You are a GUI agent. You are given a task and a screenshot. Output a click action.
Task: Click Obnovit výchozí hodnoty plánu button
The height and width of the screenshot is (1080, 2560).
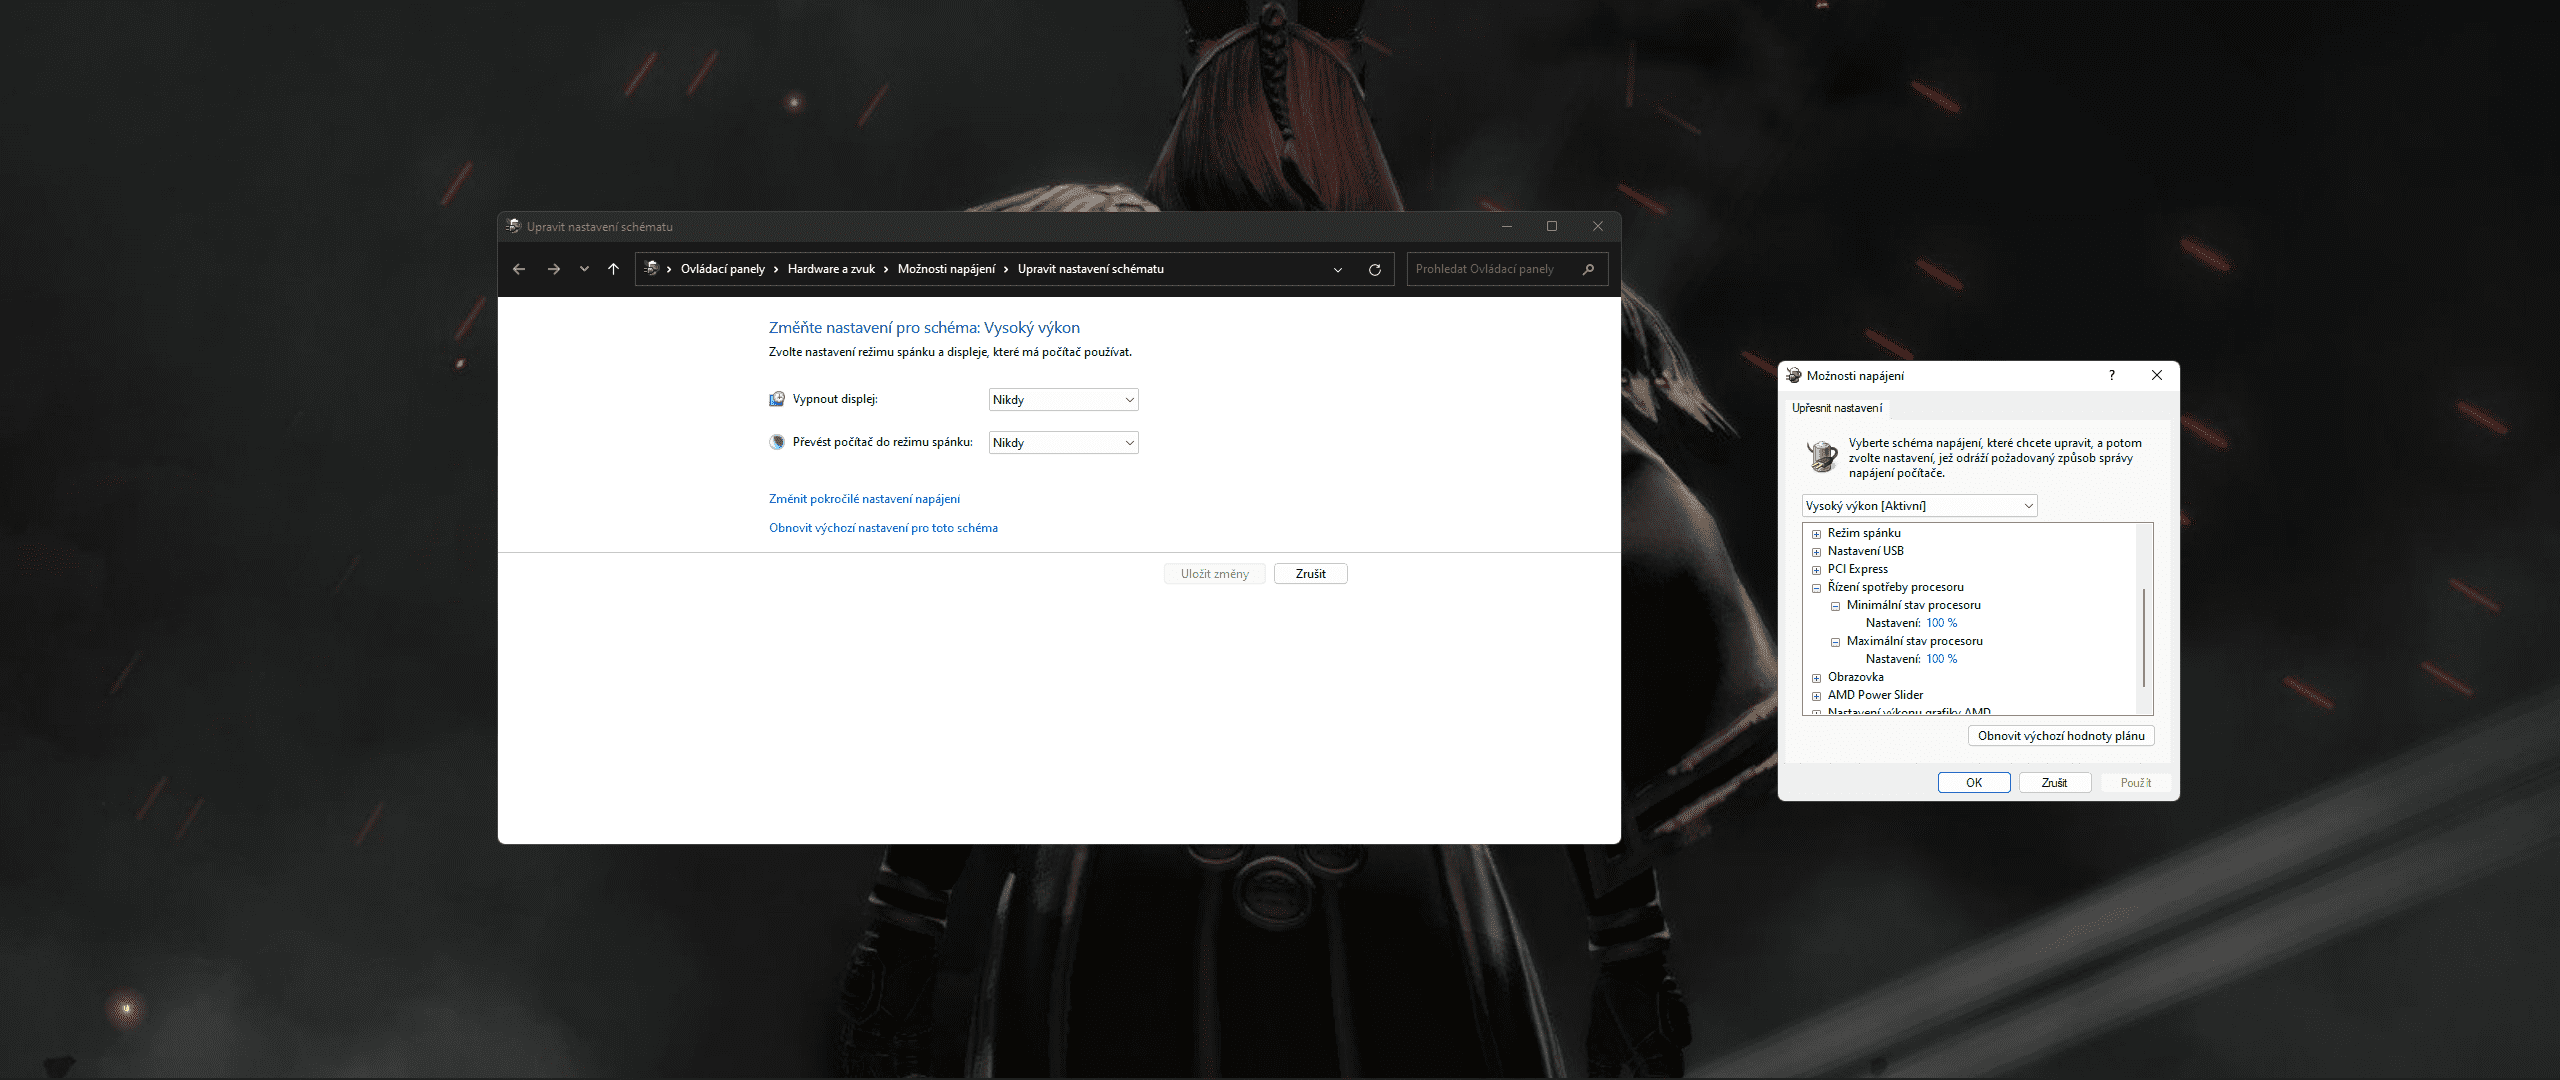pyautogui.click(x=2060, y=736)
